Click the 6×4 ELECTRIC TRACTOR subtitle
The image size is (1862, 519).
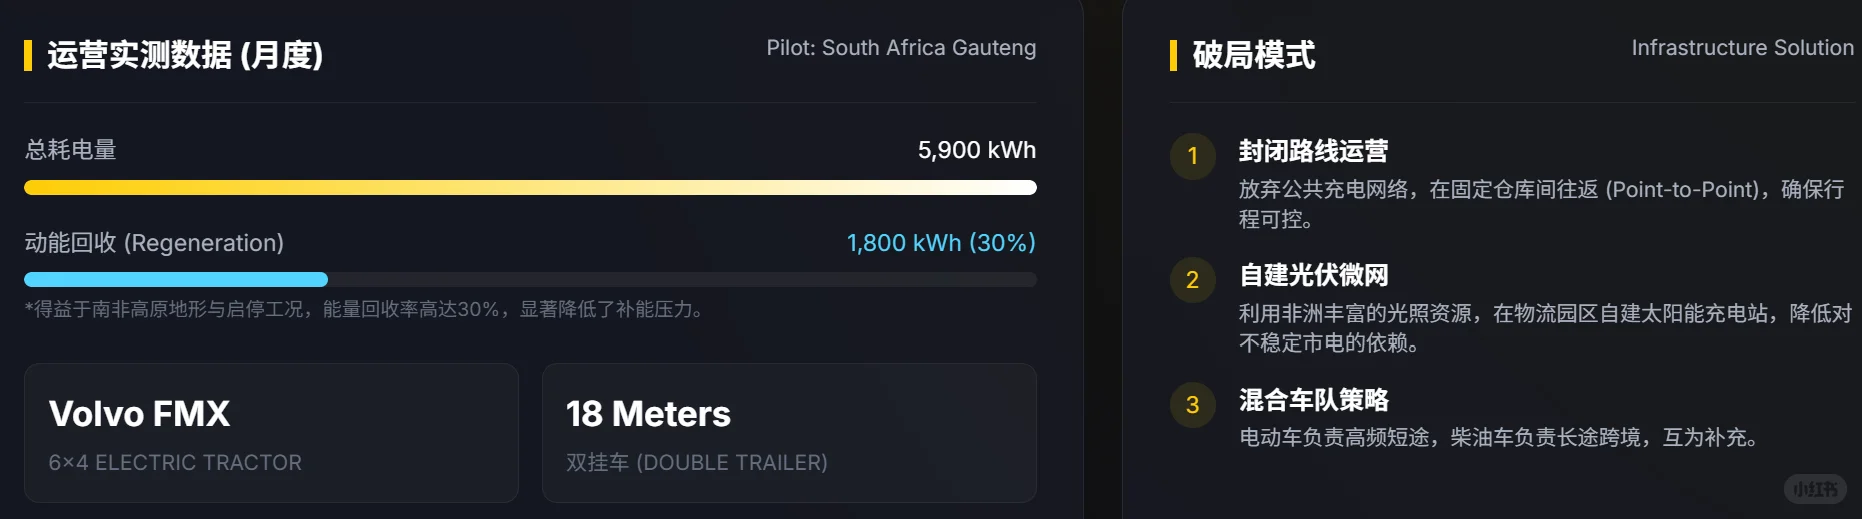pos(175,463)
